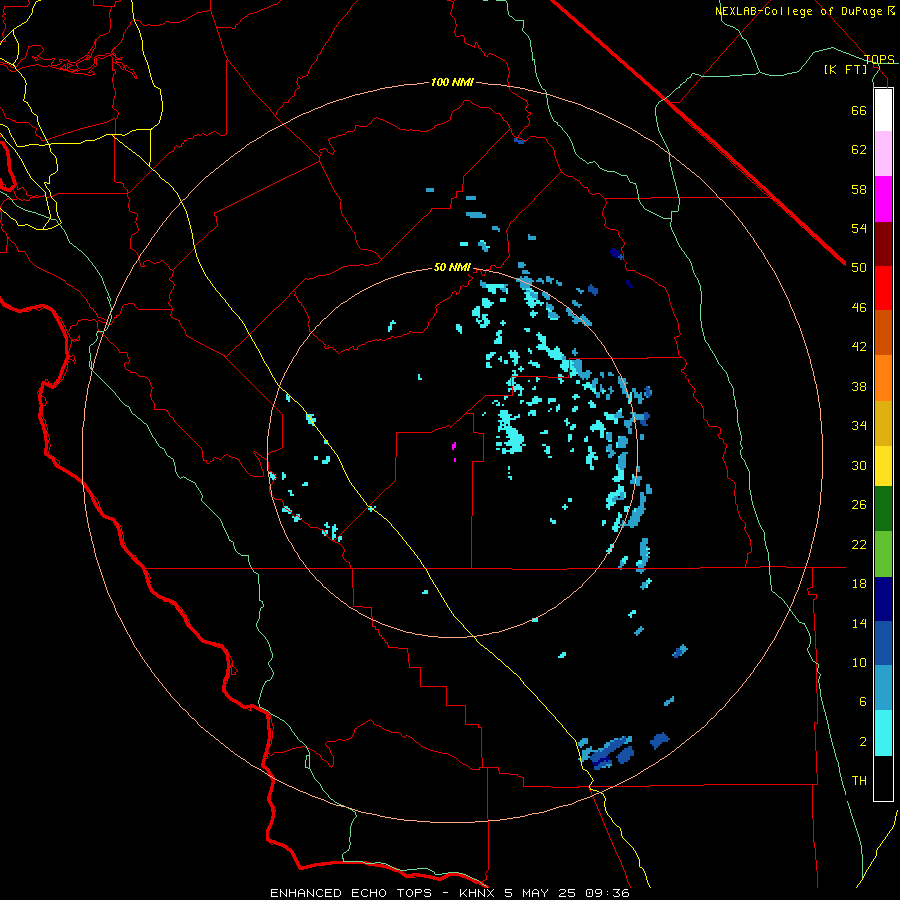Click the '26' legend value
This screenshot has width=900, height=900.
tap(859, 505)
